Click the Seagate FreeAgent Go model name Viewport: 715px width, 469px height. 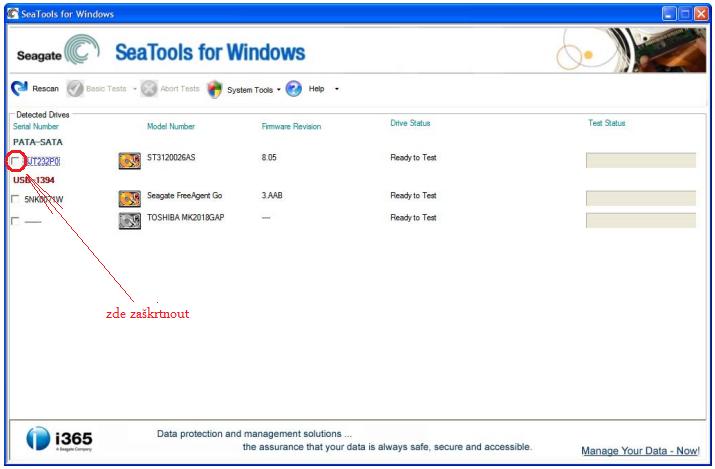(185, 196)
